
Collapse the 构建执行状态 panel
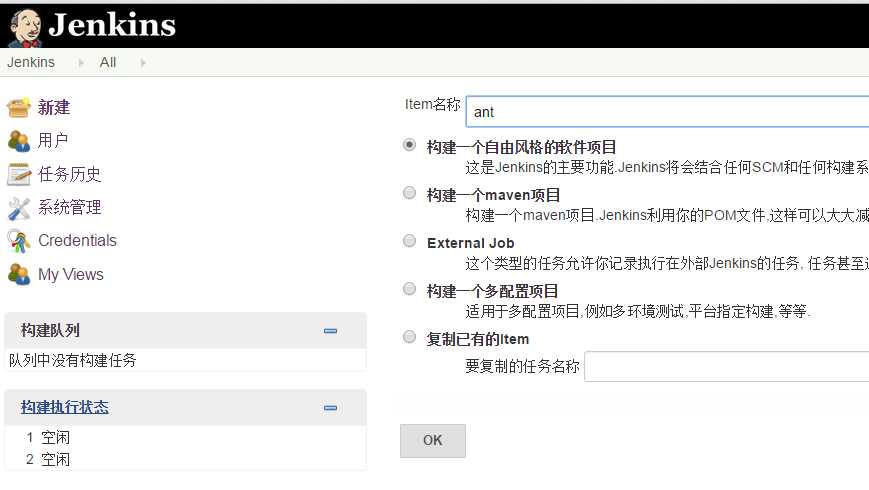click(x=330, y=408)
